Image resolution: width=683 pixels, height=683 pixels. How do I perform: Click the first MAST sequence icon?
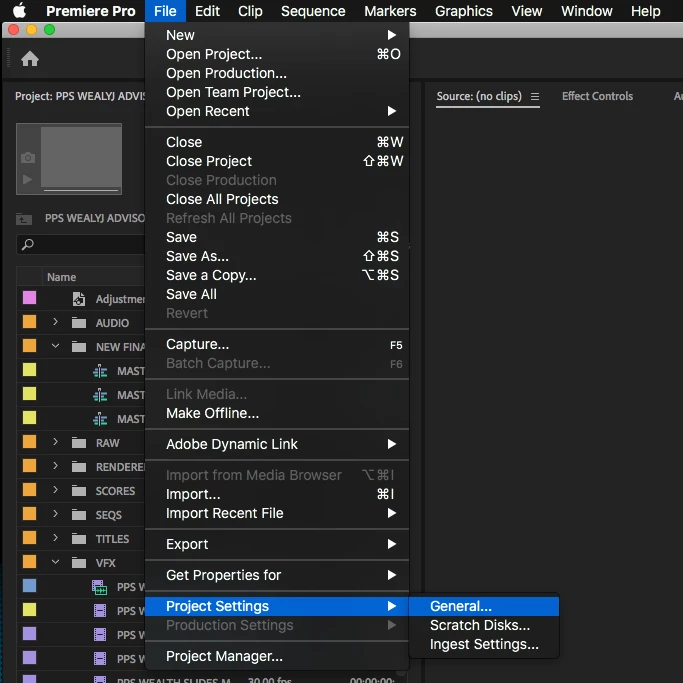click(100, 371)
